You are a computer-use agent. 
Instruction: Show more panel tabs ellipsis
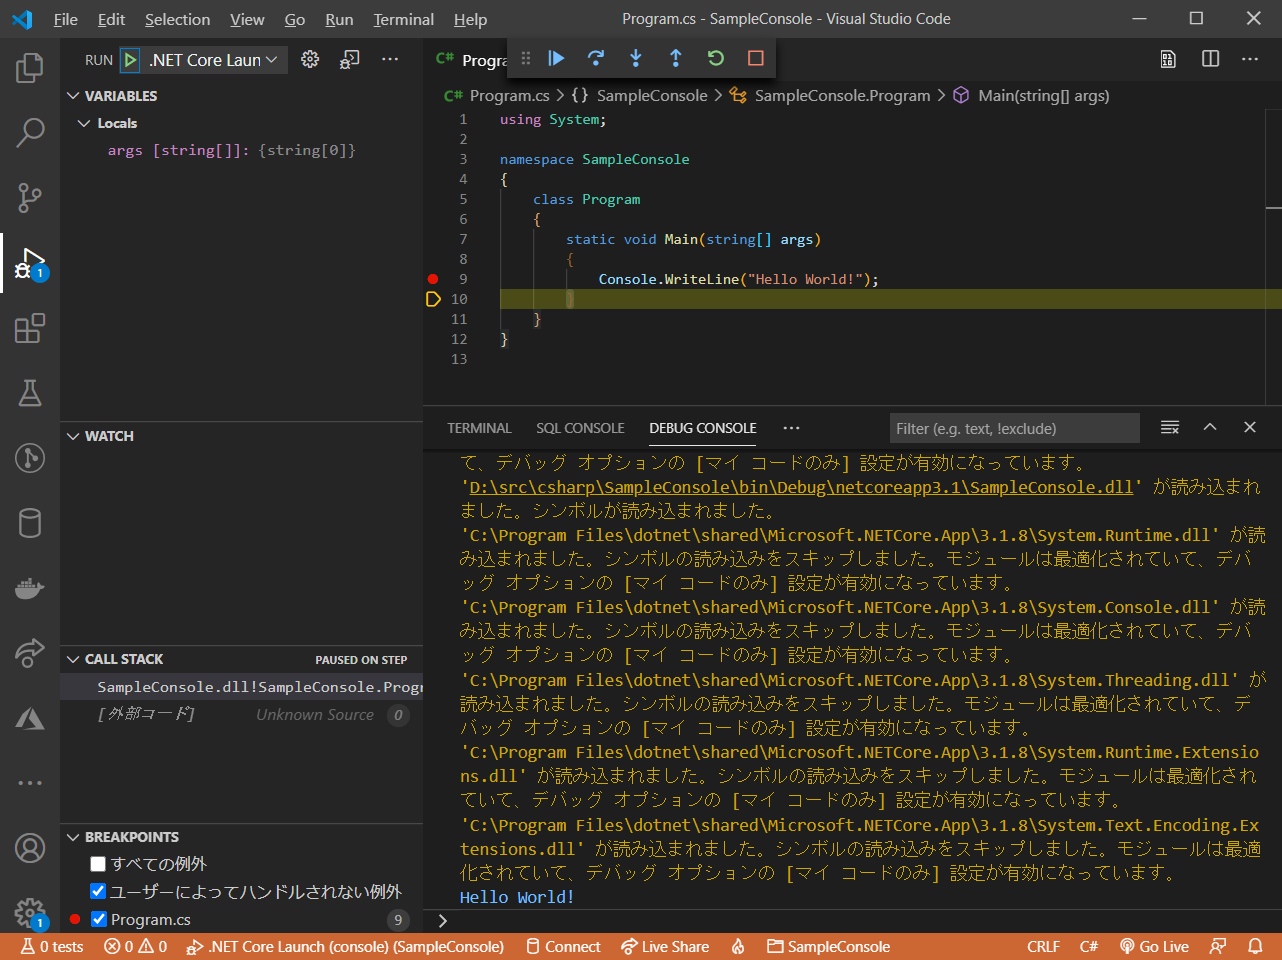click(x=791, y=428)
